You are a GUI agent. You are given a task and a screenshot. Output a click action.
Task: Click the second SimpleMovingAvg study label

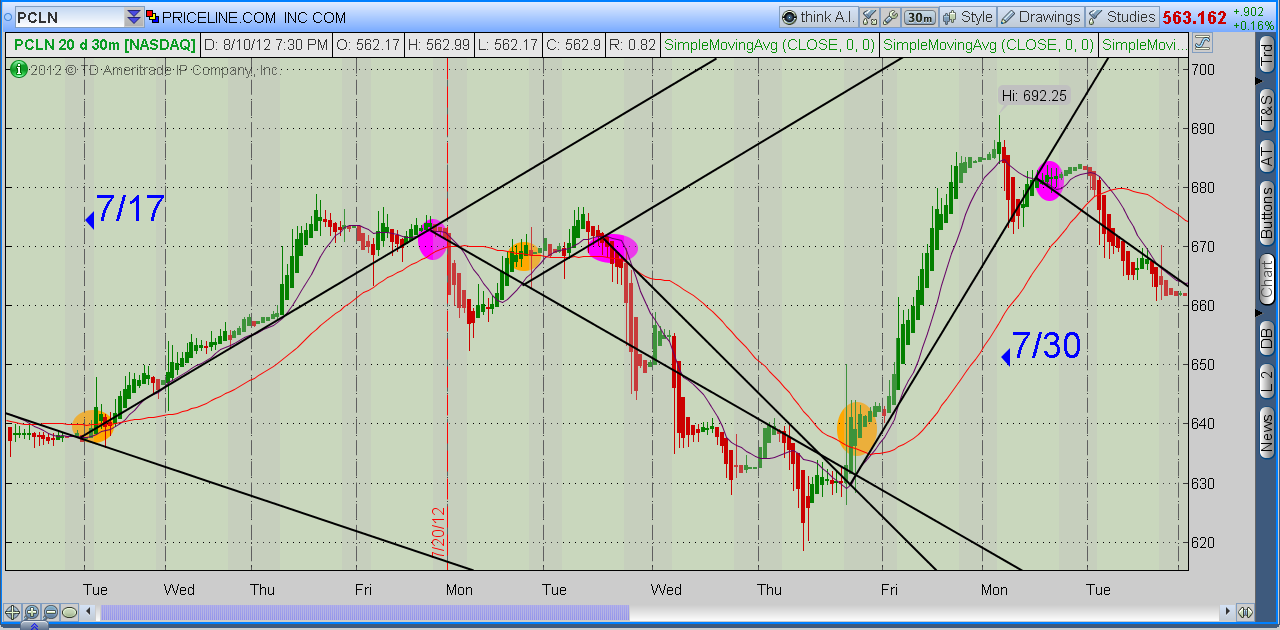(988, 44)
